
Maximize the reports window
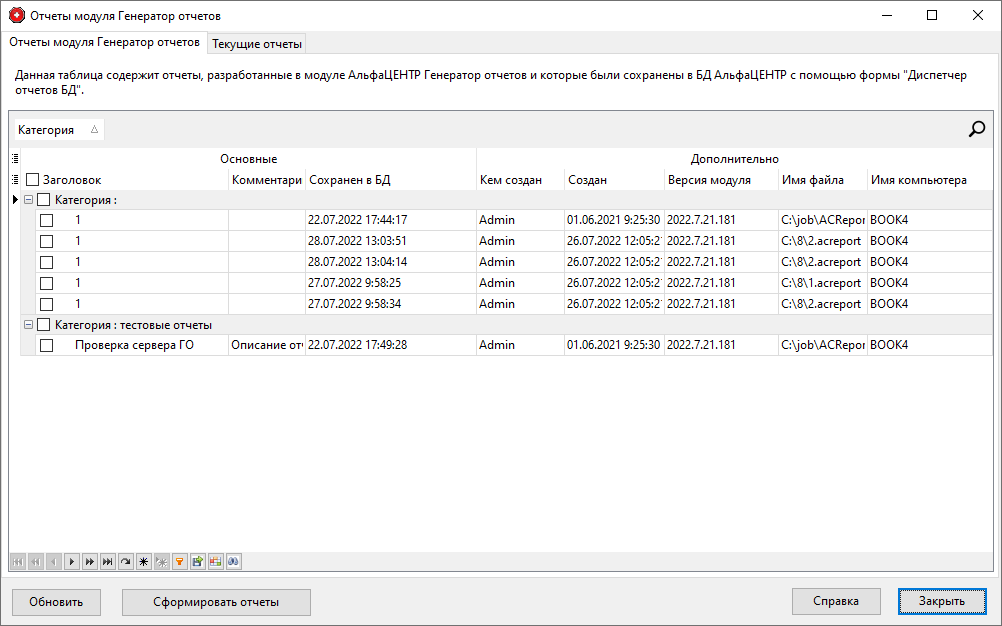tap(932, 15)
